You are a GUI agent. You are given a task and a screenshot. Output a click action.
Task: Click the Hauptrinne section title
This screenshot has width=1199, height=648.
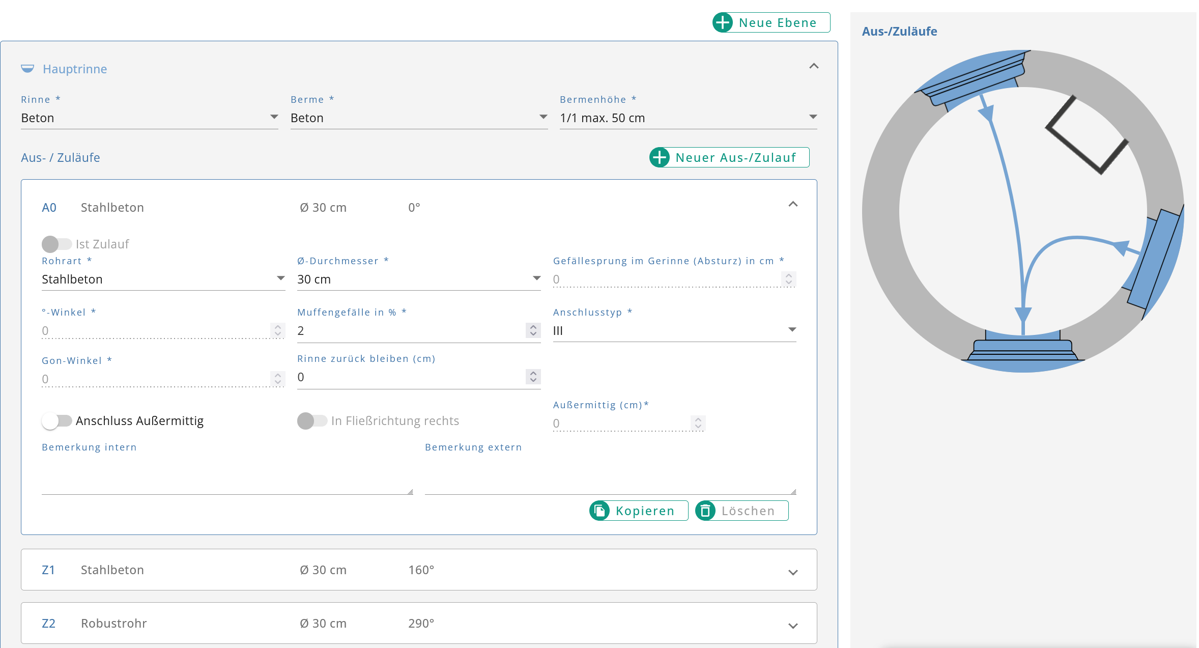(x=75, y=69)
